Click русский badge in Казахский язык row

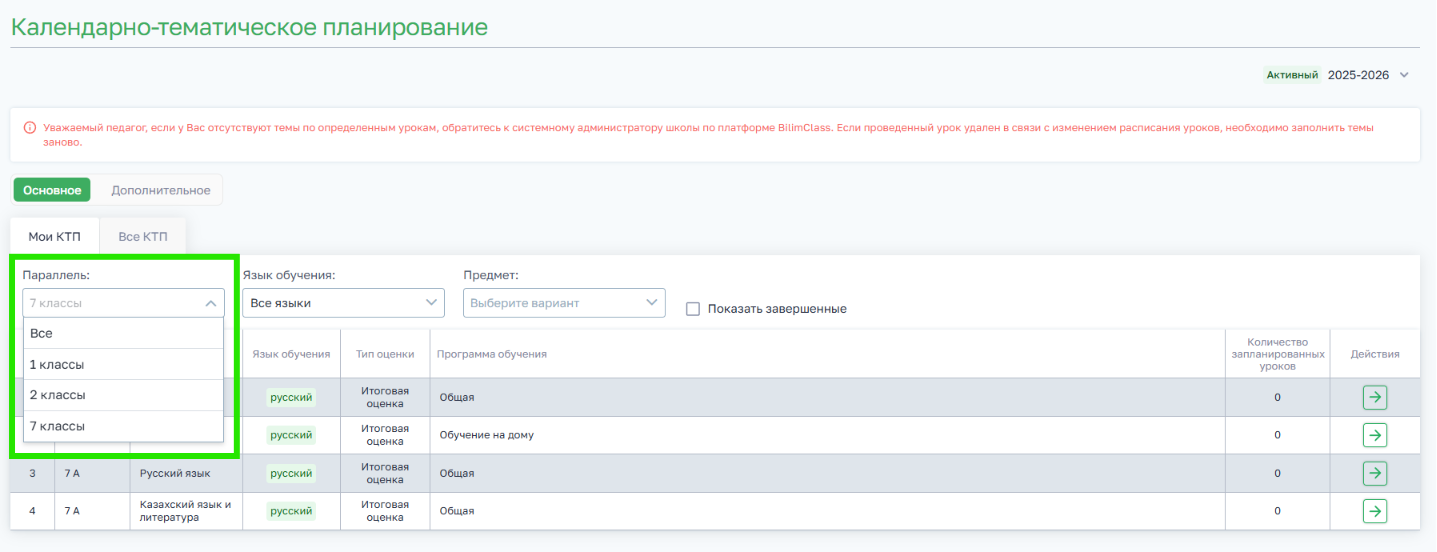click(291, 511)
